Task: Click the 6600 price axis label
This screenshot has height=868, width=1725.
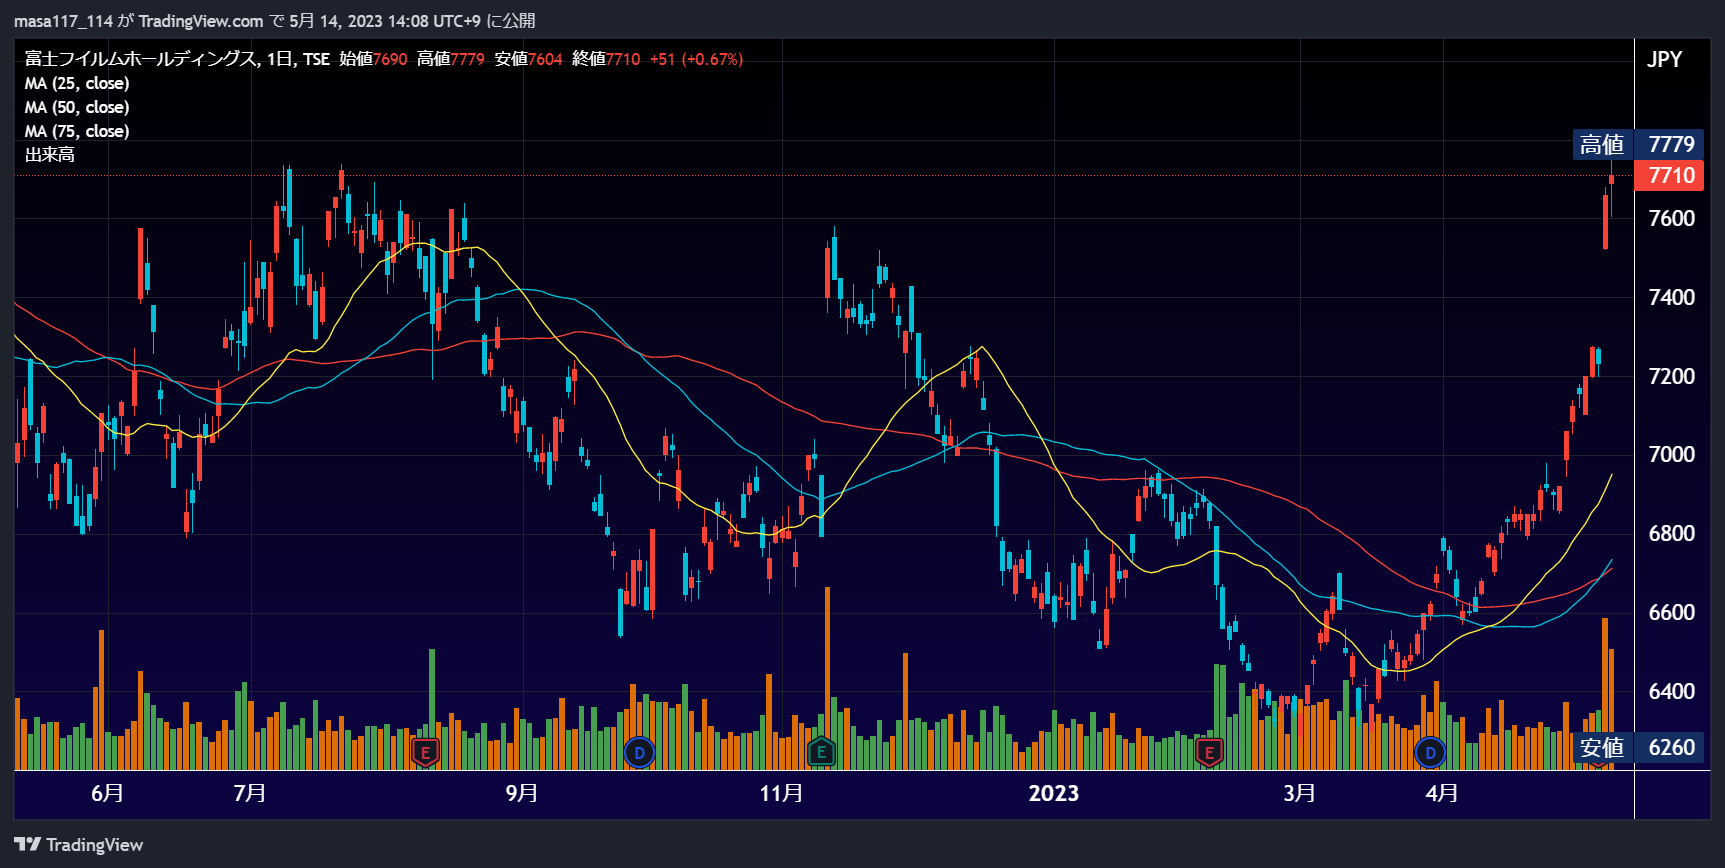Action: pyautogui.click(x=1671, y=612)
